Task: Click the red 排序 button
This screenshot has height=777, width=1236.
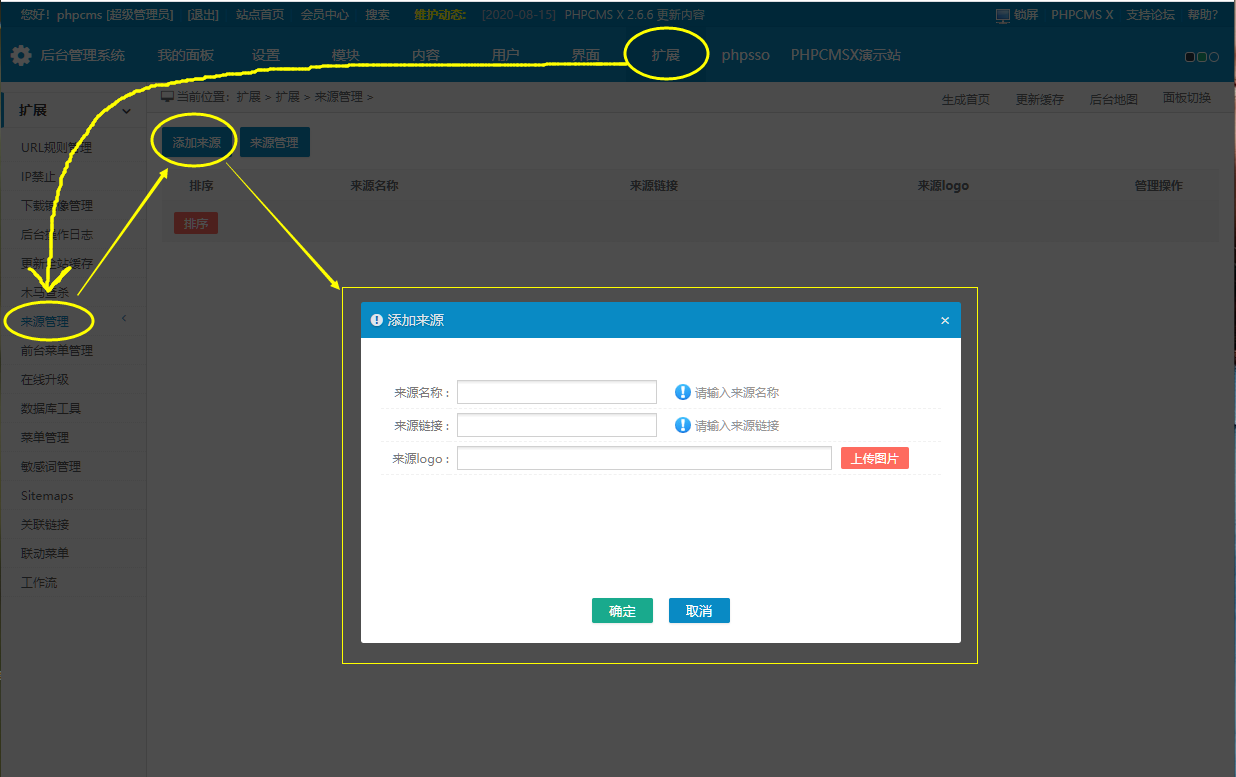Action: pos(196,223)
